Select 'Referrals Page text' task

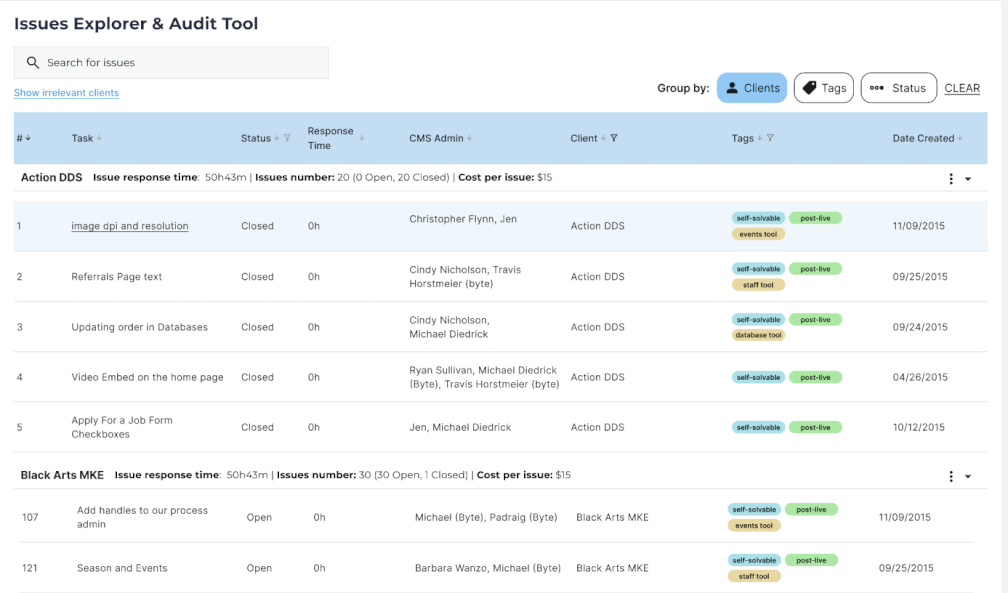click(116, 277)
